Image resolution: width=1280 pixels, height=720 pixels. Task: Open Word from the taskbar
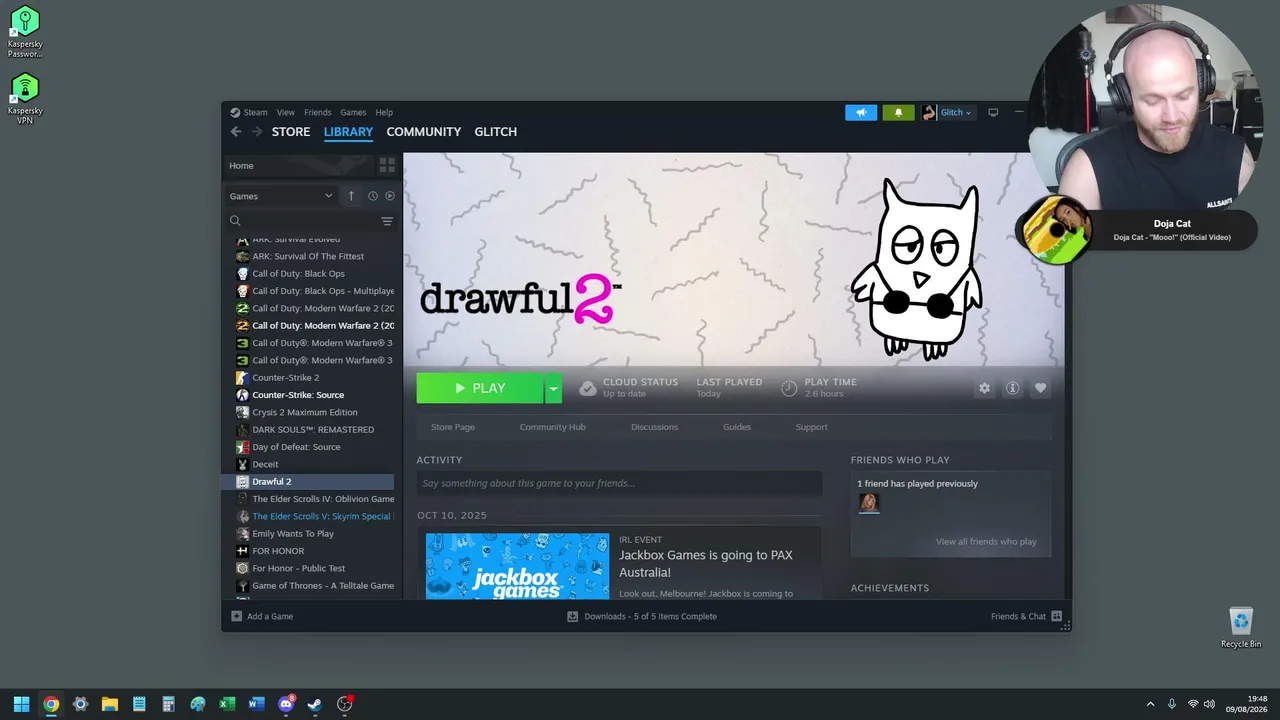[x=256, y=704]
